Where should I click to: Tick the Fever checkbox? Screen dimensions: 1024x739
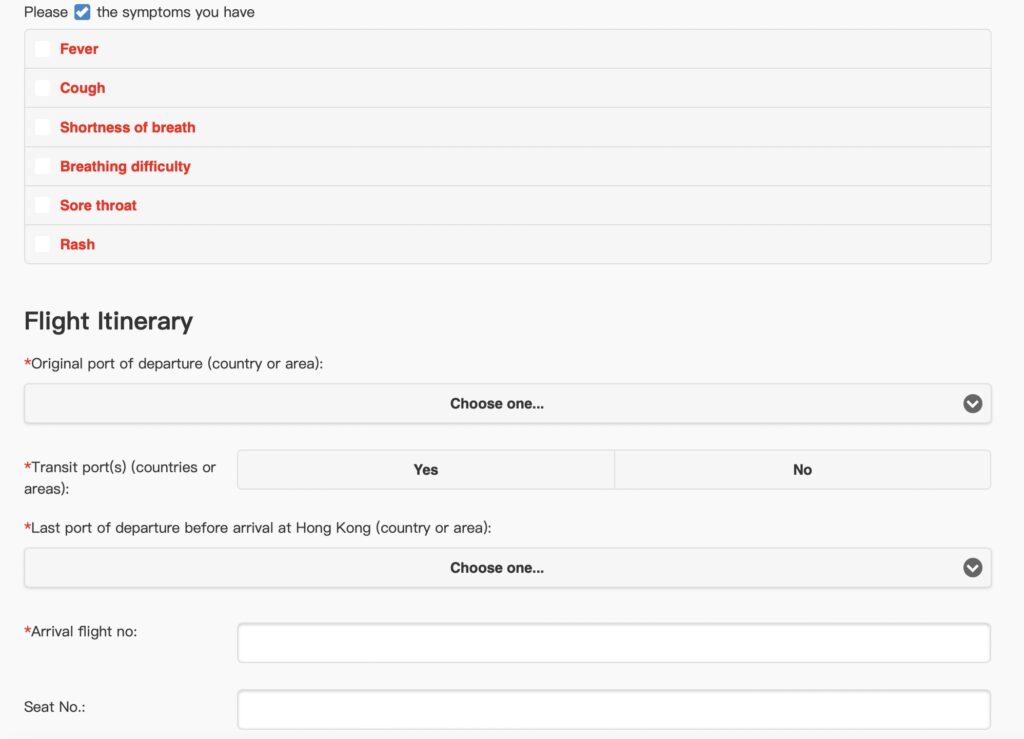(42, 49)
